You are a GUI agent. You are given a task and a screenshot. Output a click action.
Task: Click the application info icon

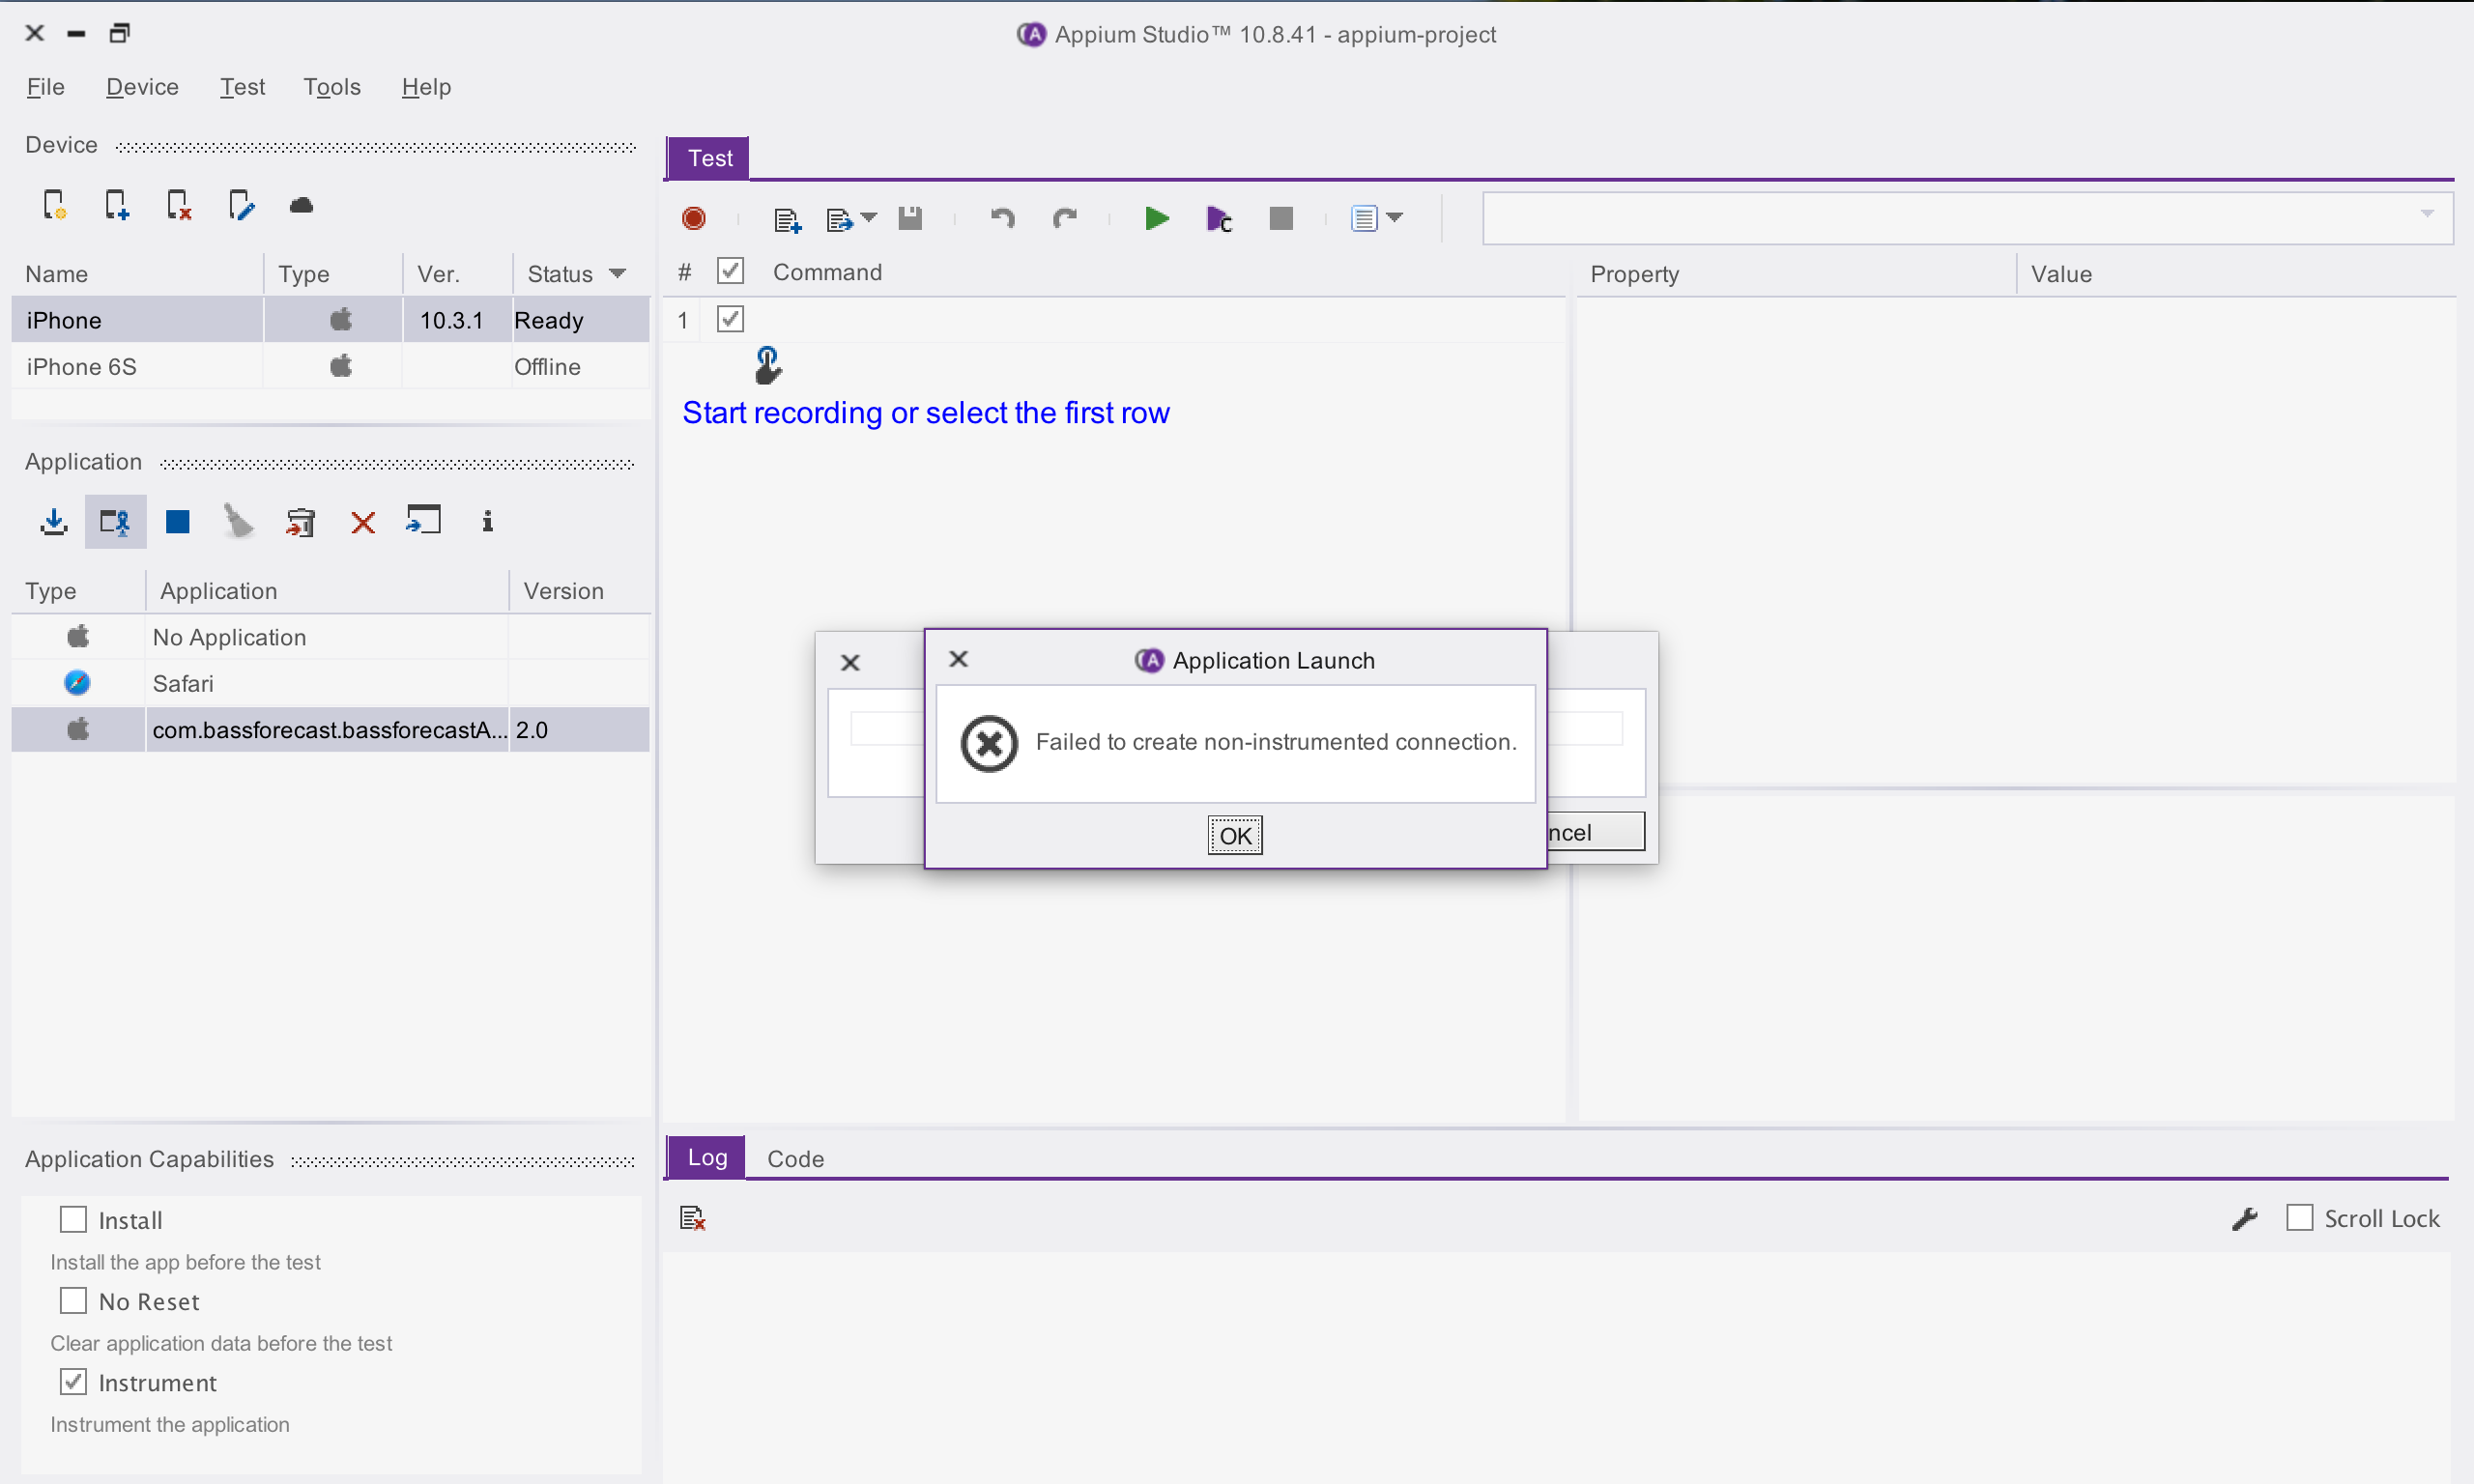pos(487,521)
